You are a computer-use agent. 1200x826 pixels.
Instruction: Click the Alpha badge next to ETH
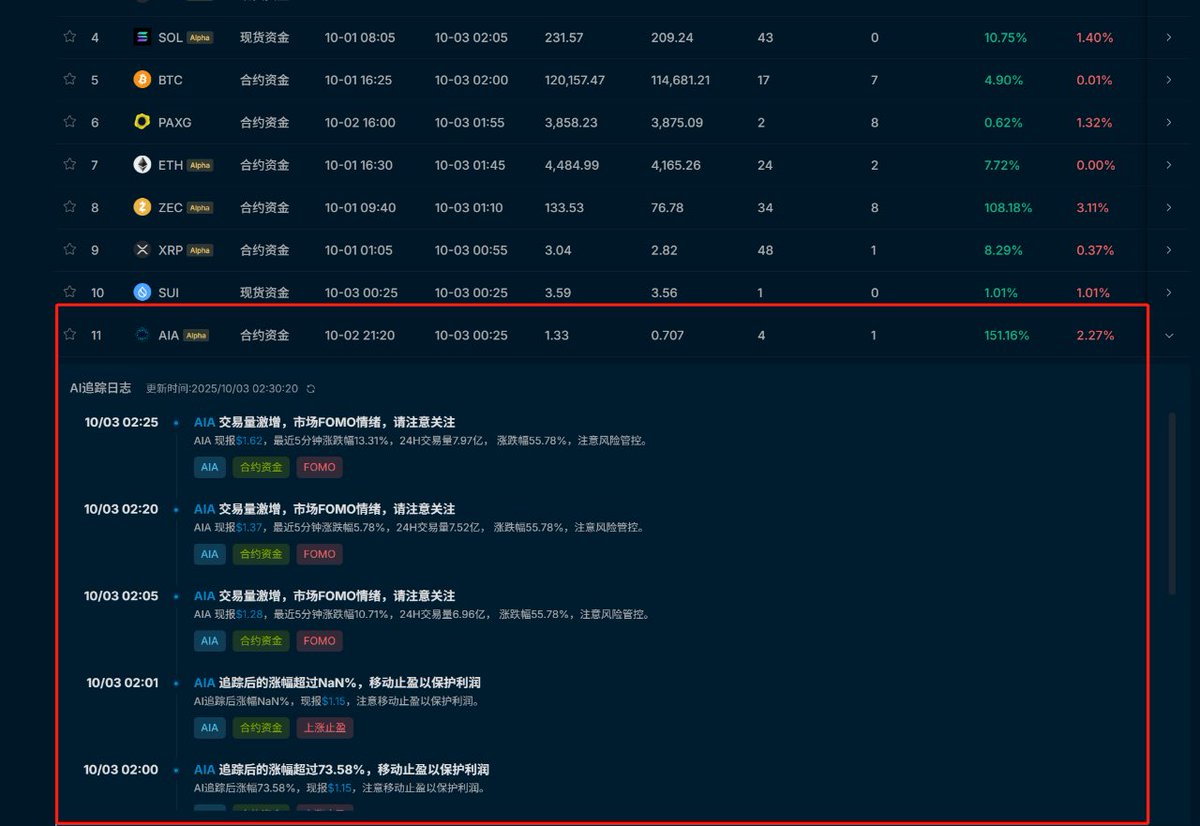[201, 165]
